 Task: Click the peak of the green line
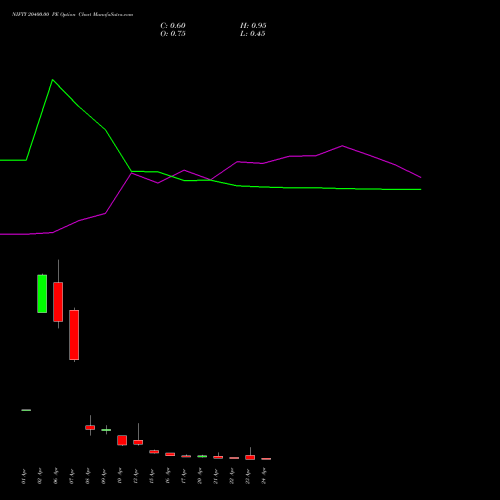coord(53,80)
